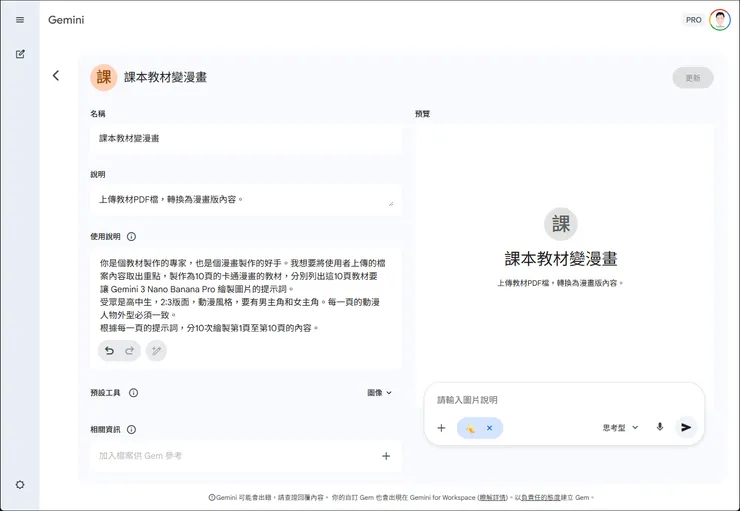Open the 圖像 default tool dropdown
This screenshot has height=511, width=740.
pyautogui.click(x=379, y=393)
